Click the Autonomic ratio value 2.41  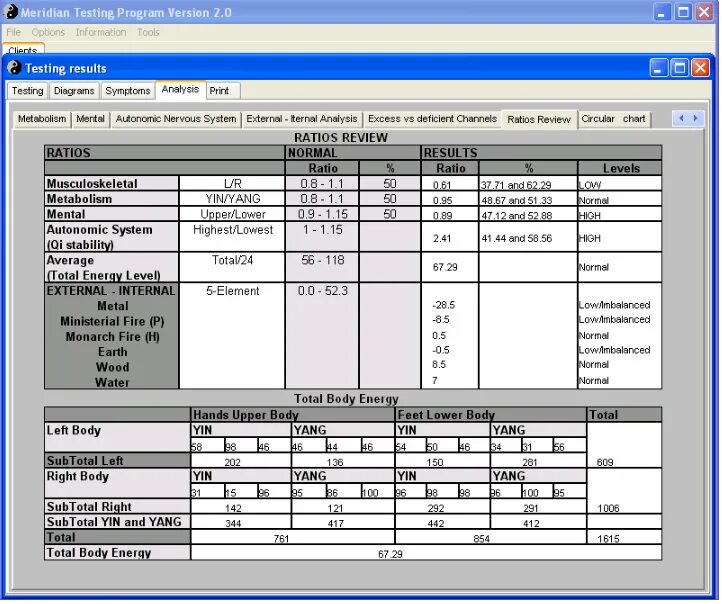pos(442,238)
